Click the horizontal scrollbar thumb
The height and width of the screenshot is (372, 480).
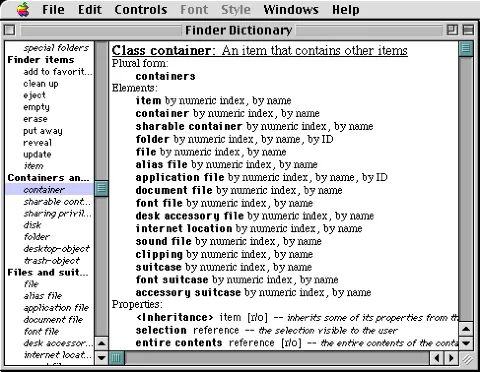point(116,358)
